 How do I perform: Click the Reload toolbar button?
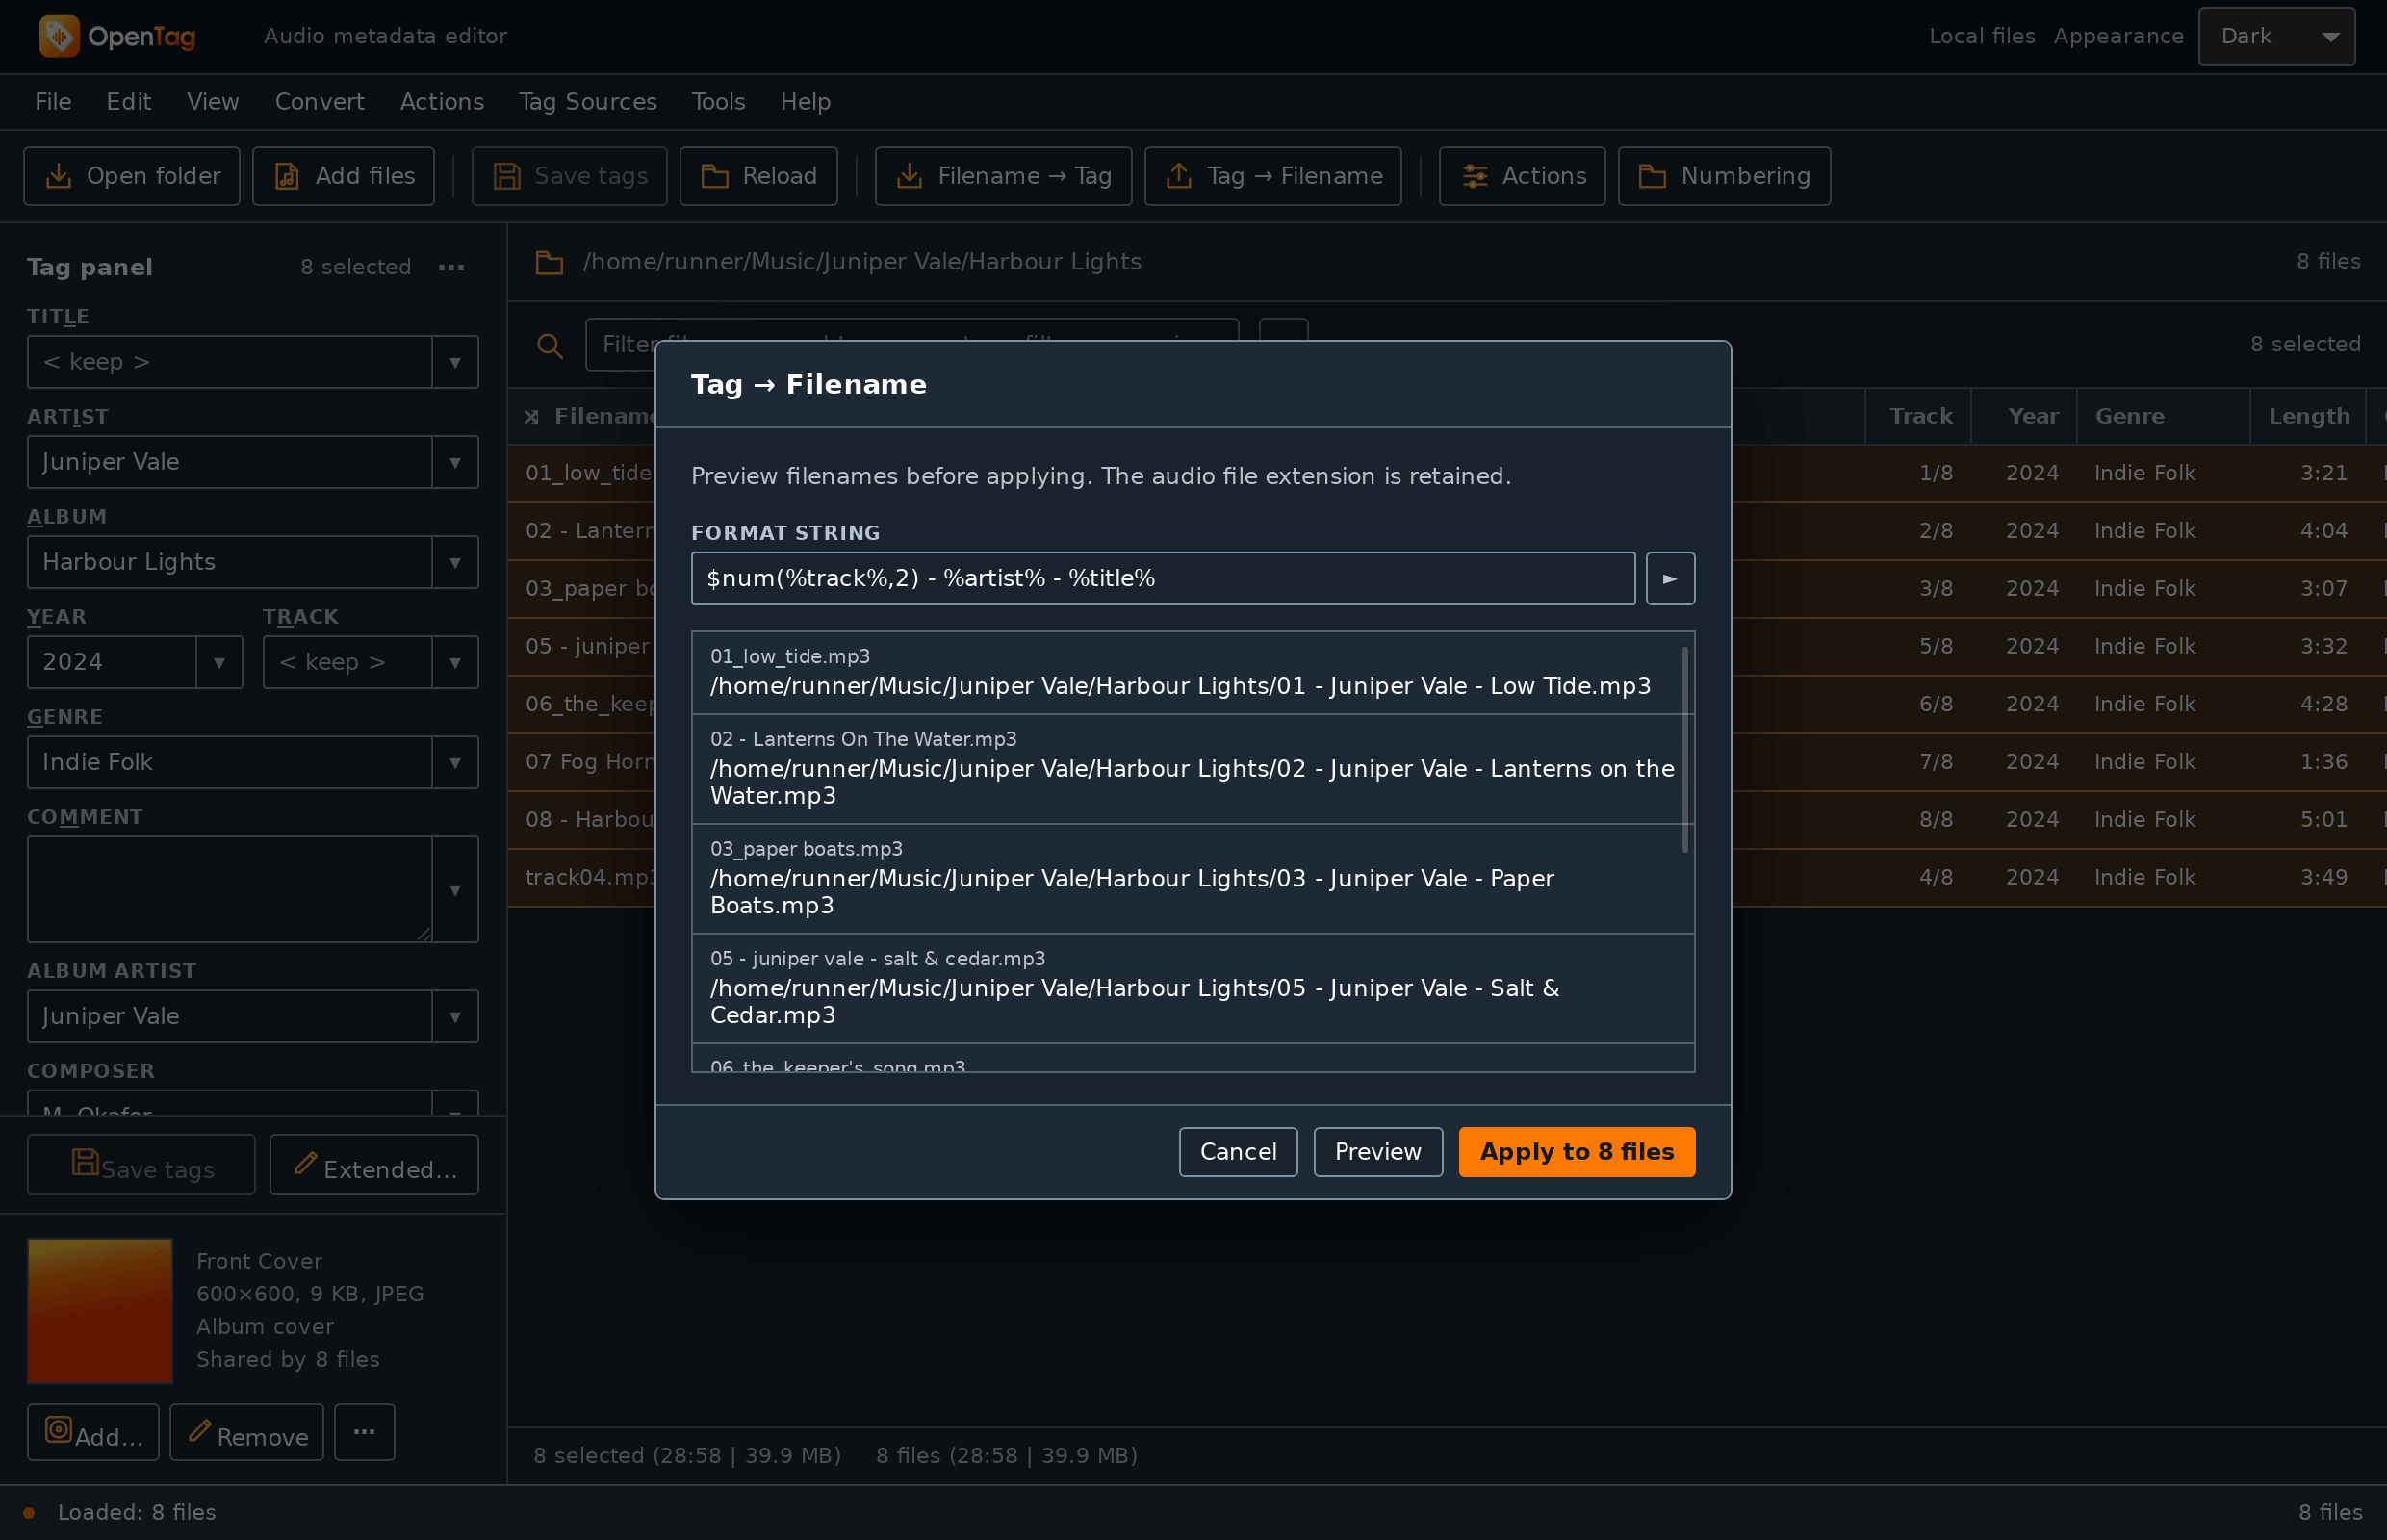758,176
